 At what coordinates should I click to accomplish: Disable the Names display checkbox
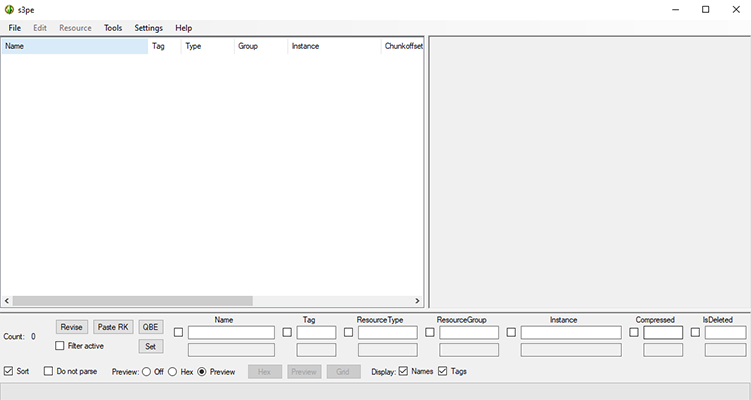point(404,371)
